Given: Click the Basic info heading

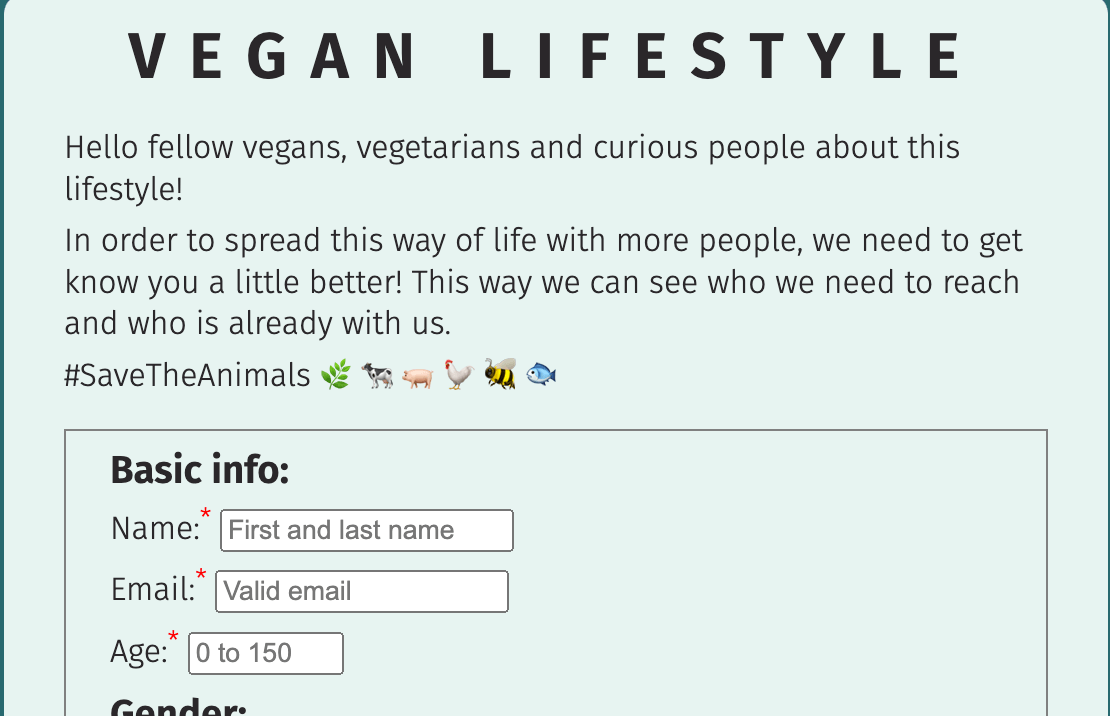Looking at the screenshot, I should point(200,470).
